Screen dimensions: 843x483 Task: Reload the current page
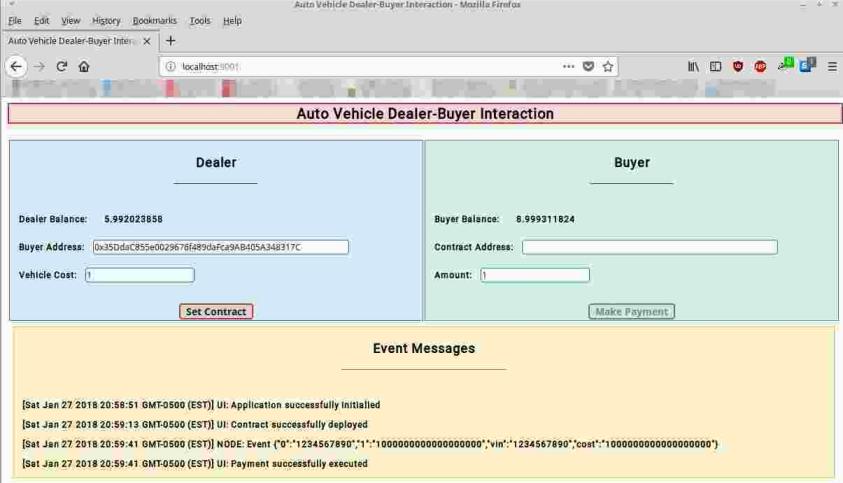[62, 66]
